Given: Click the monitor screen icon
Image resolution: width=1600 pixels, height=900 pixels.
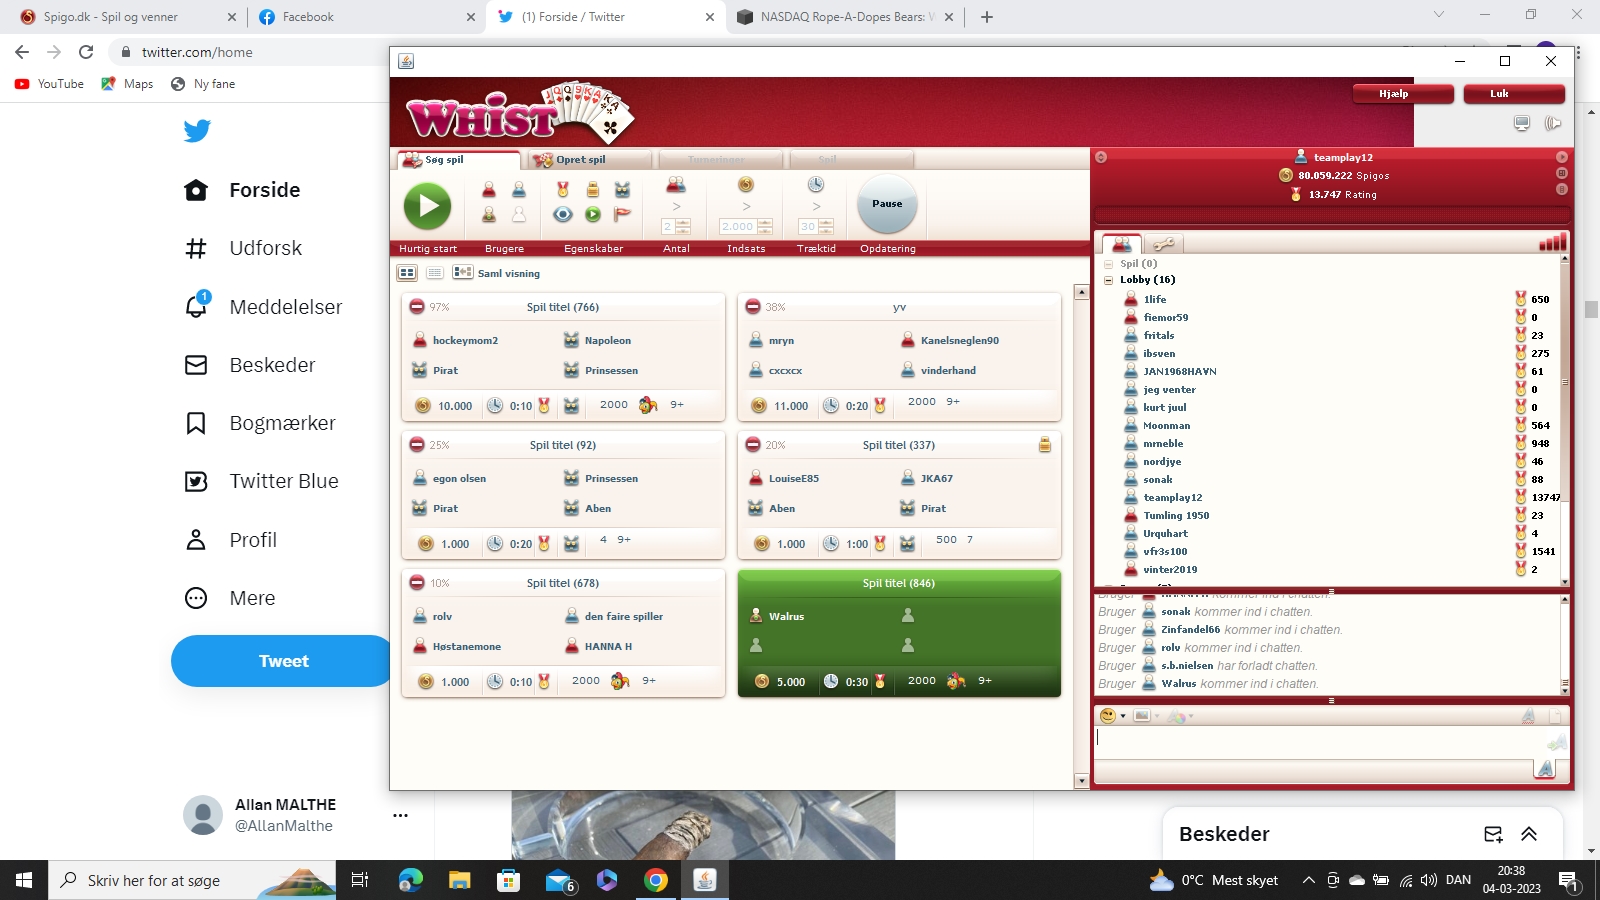Looking at the screenshot, I should coord(1521,123).
